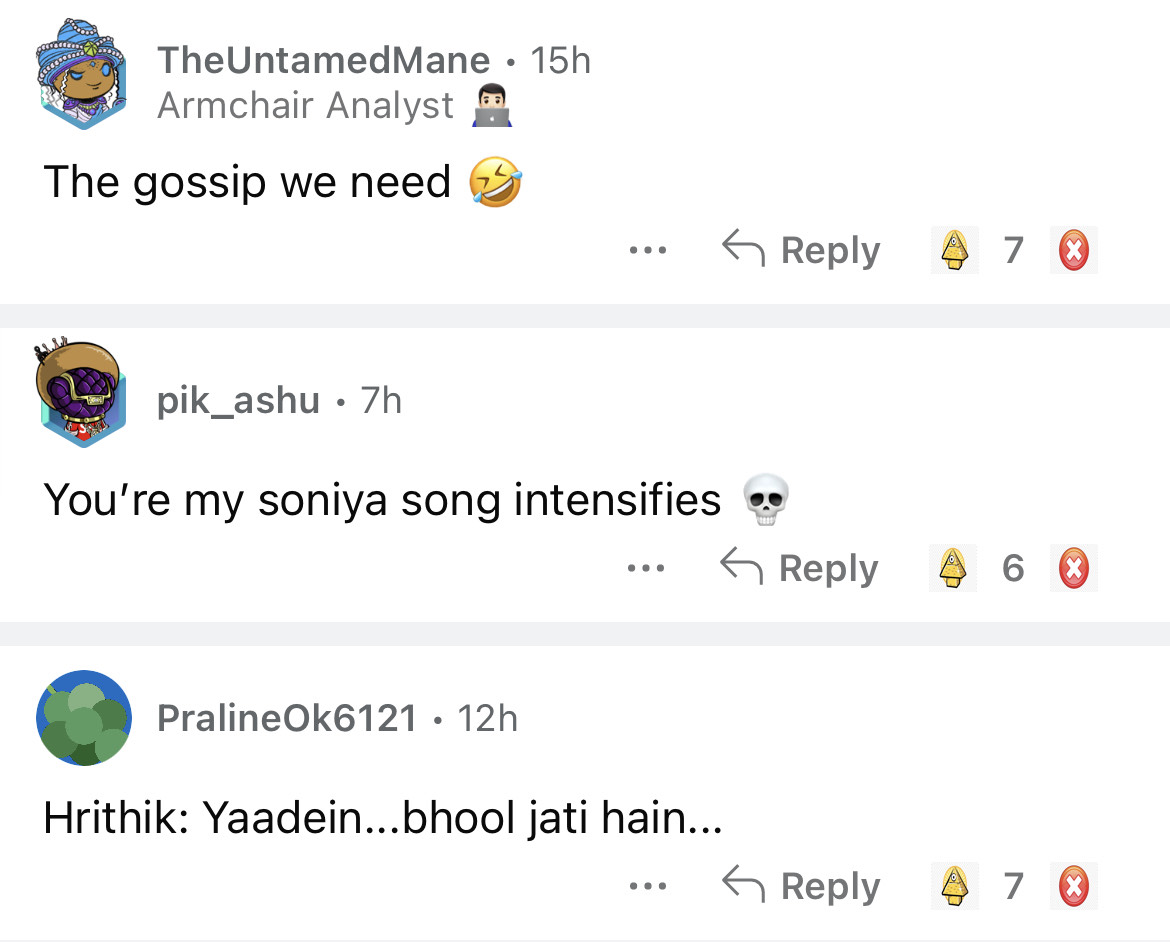Reply to PralineOk6121's Hrithik comment

[x=801, y=886]
